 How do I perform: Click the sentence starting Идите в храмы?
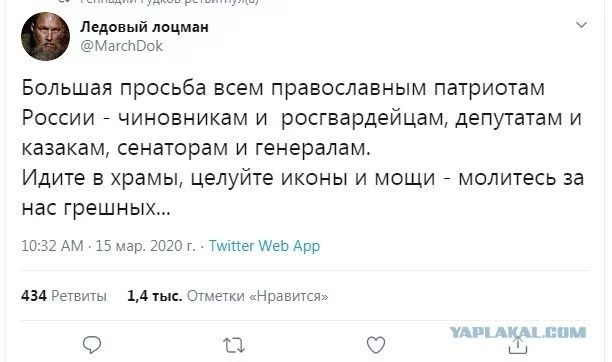(x=303, y=192)
